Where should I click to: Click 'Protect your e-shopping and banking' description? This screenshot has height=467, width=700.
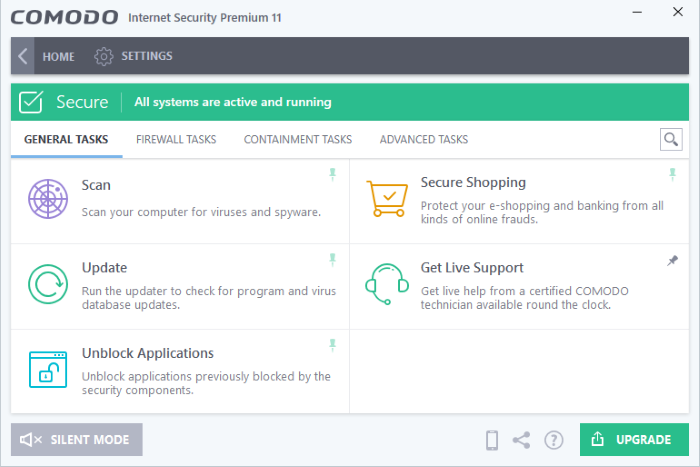tap(542, 213)
